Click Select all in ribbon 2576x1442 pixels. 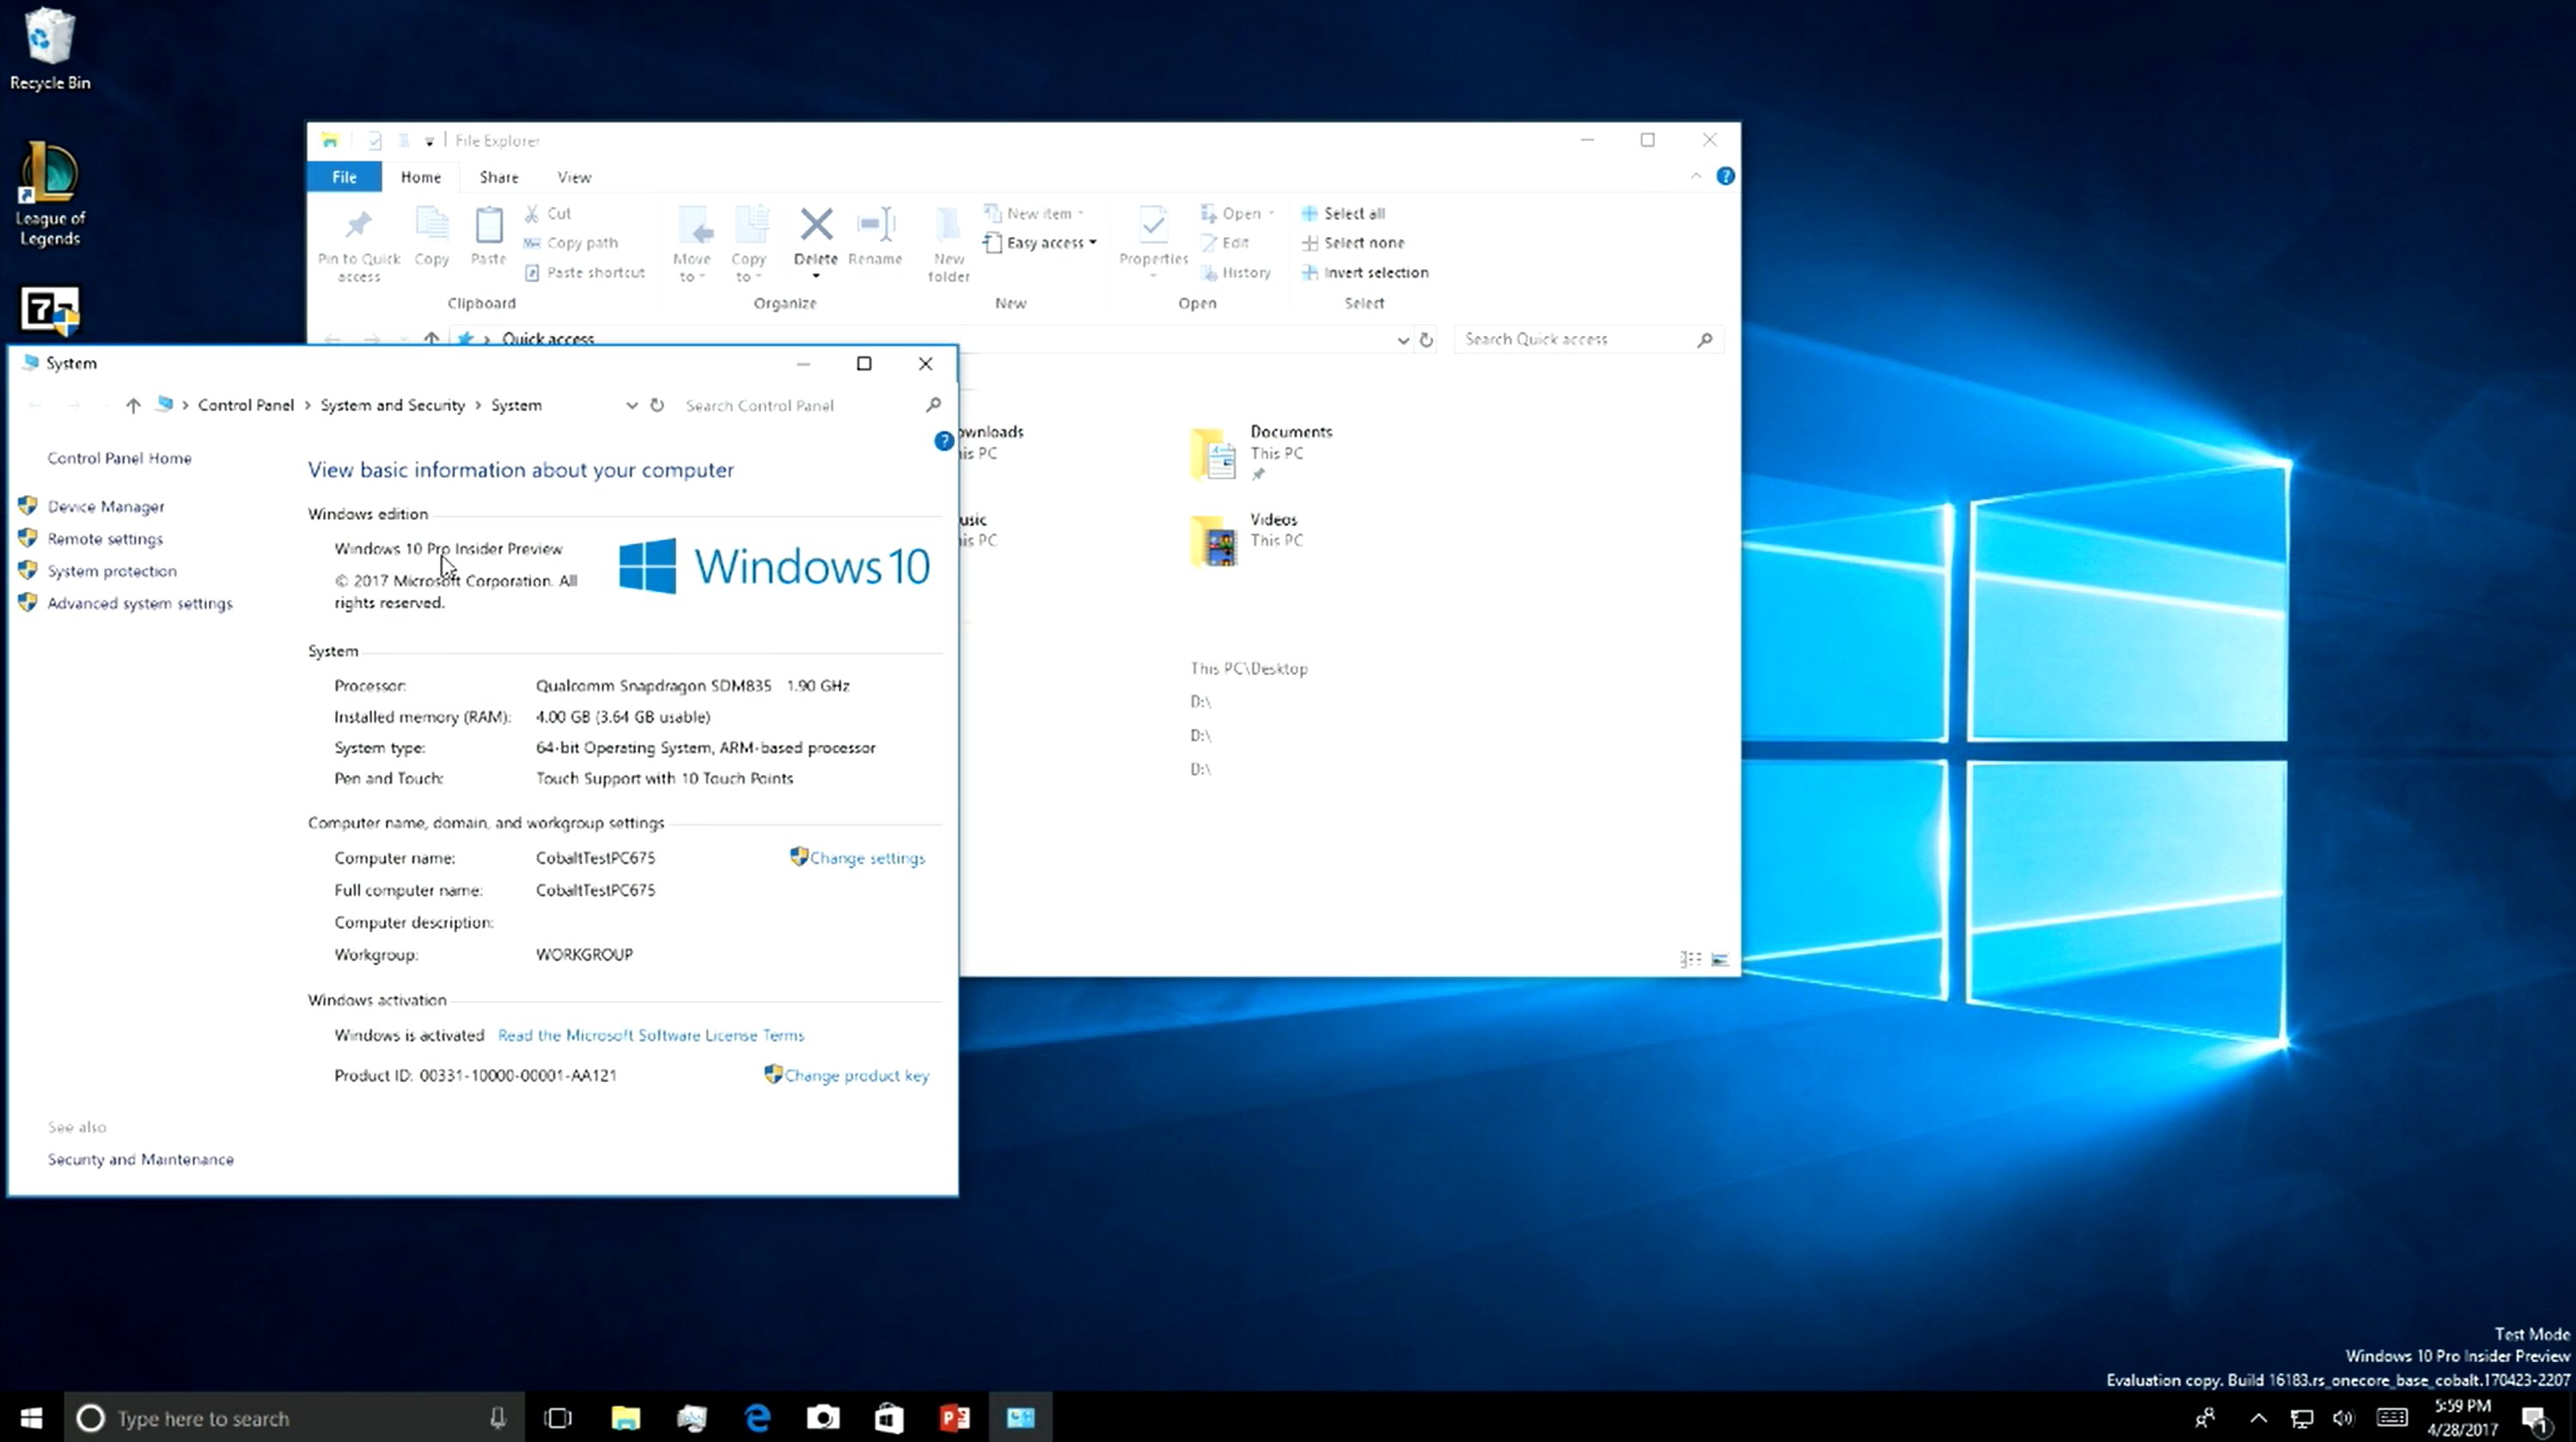(1353, 213)
